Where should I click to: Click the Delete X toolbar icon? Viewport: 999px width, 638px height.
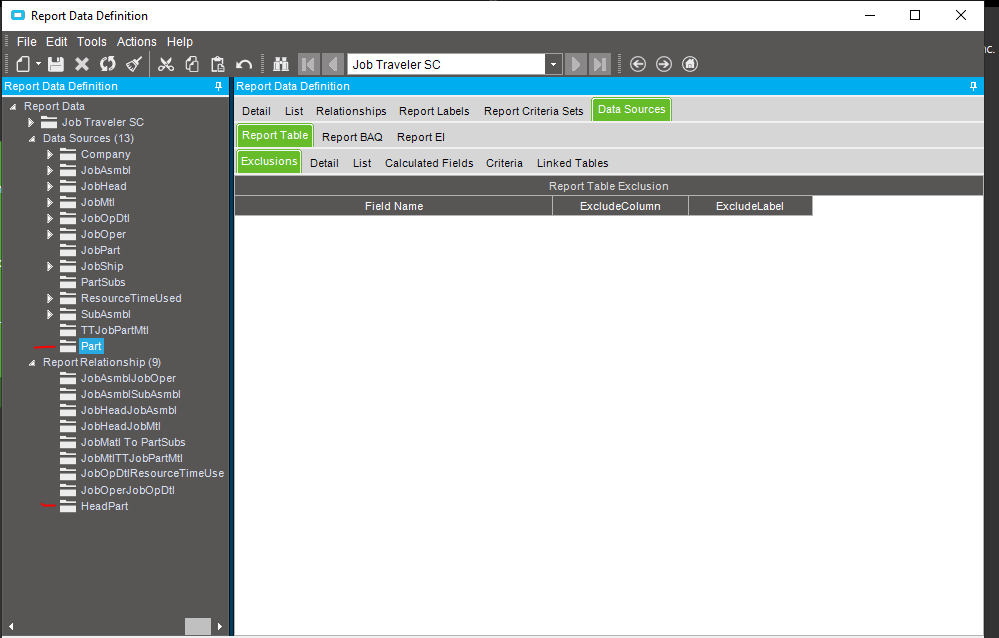tap(82, 64)
